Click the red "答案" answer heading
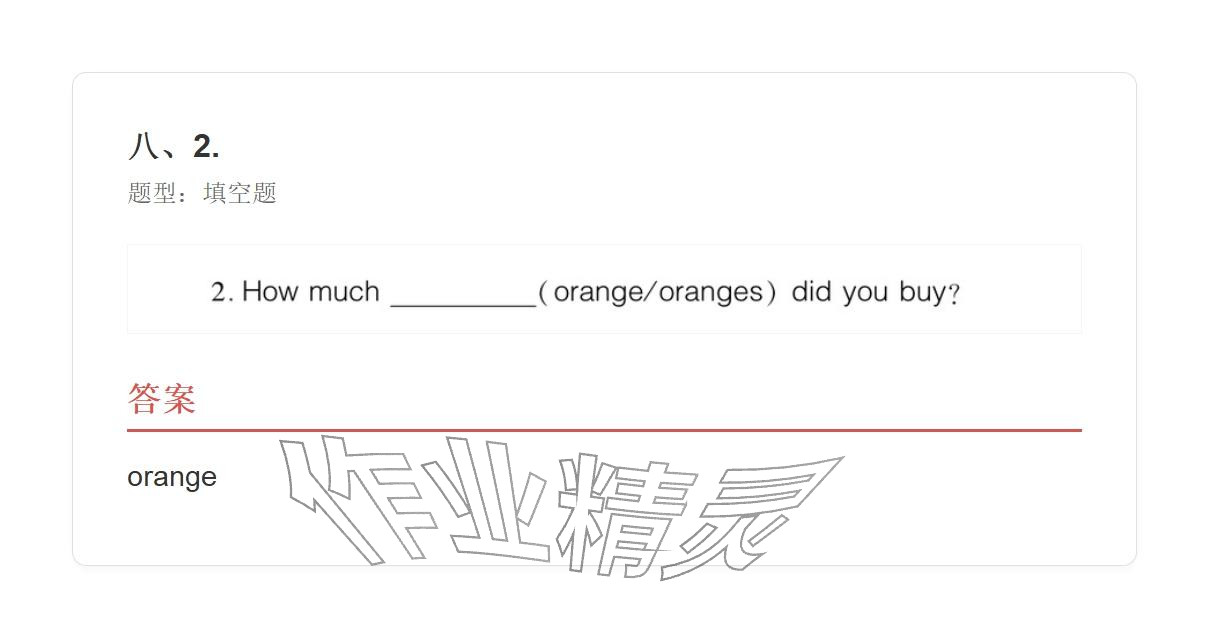1209x638 pixels. coord(161,398)
